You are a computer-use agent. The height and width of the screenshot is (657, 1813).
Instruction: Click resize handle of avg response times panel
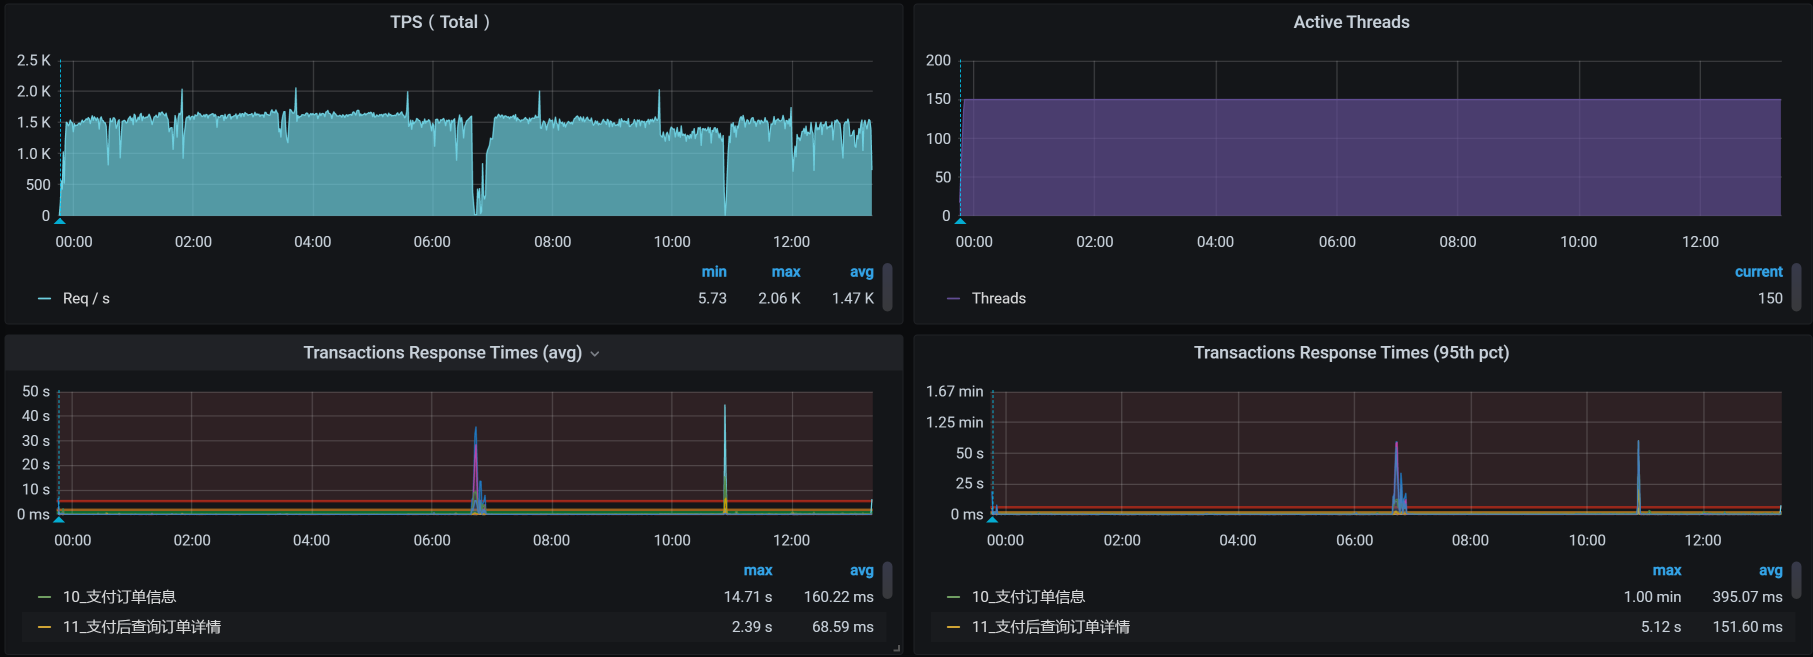tap(897, 649)
